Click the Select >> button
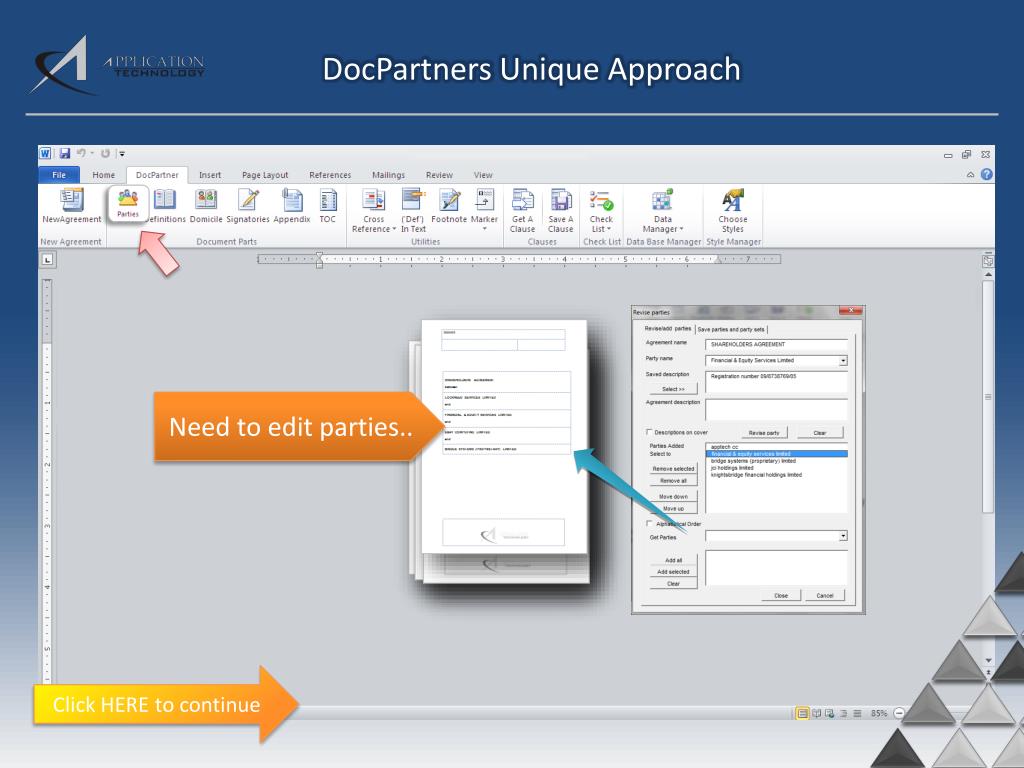 pos(673,389)
